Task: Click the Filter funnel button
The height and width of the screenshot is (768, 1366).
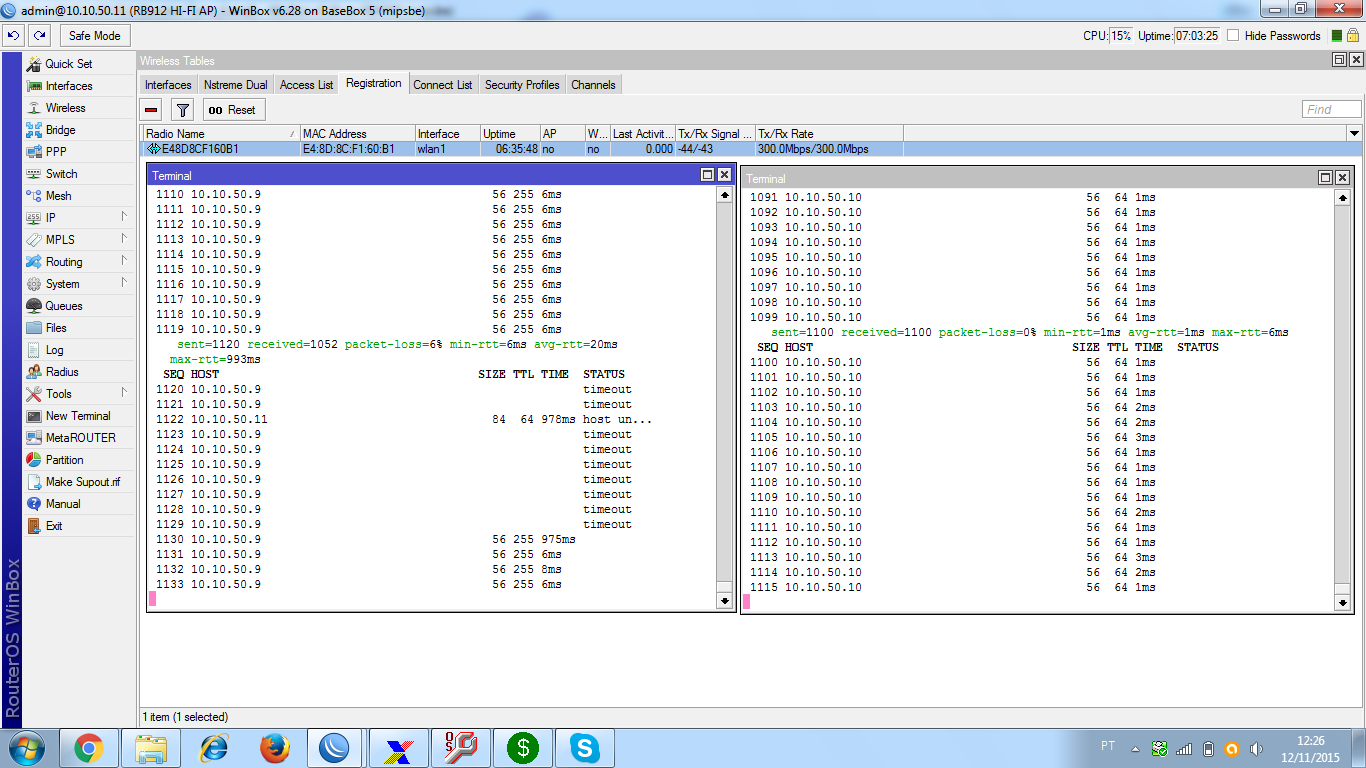Action: coord(182,110)
